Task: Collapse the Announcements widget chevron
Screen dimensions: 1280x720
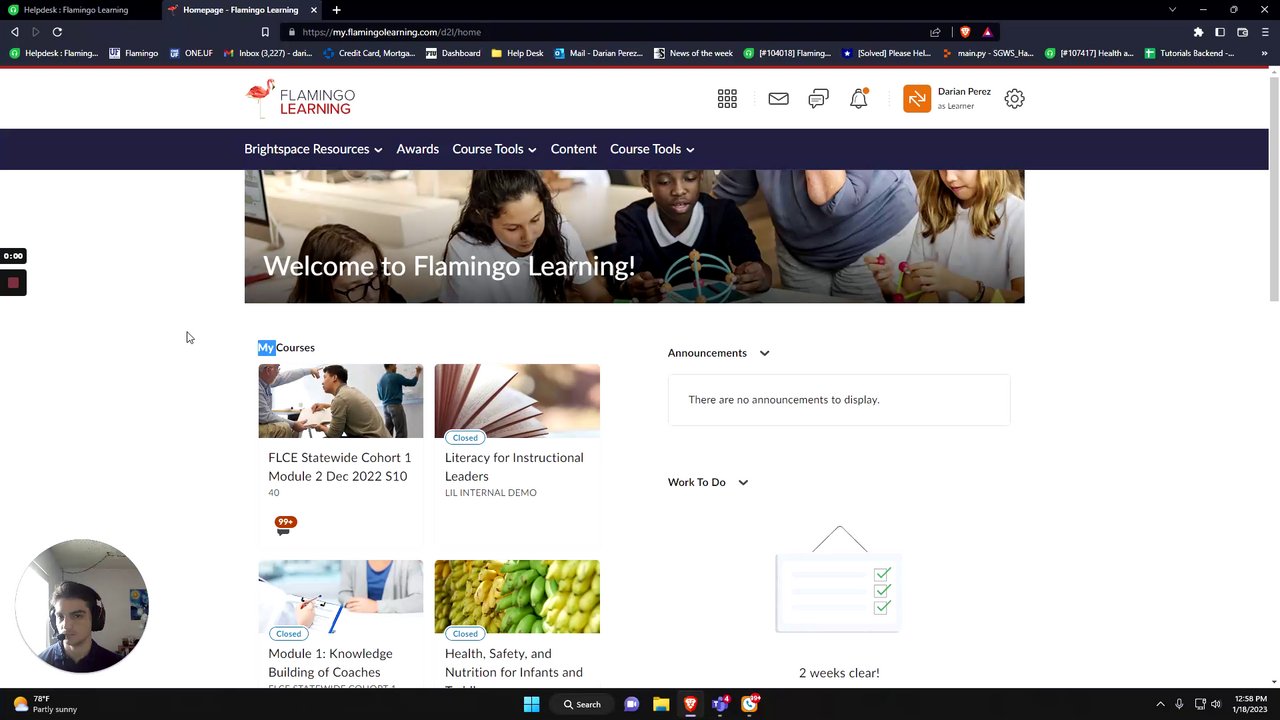Action: point(764,353)
